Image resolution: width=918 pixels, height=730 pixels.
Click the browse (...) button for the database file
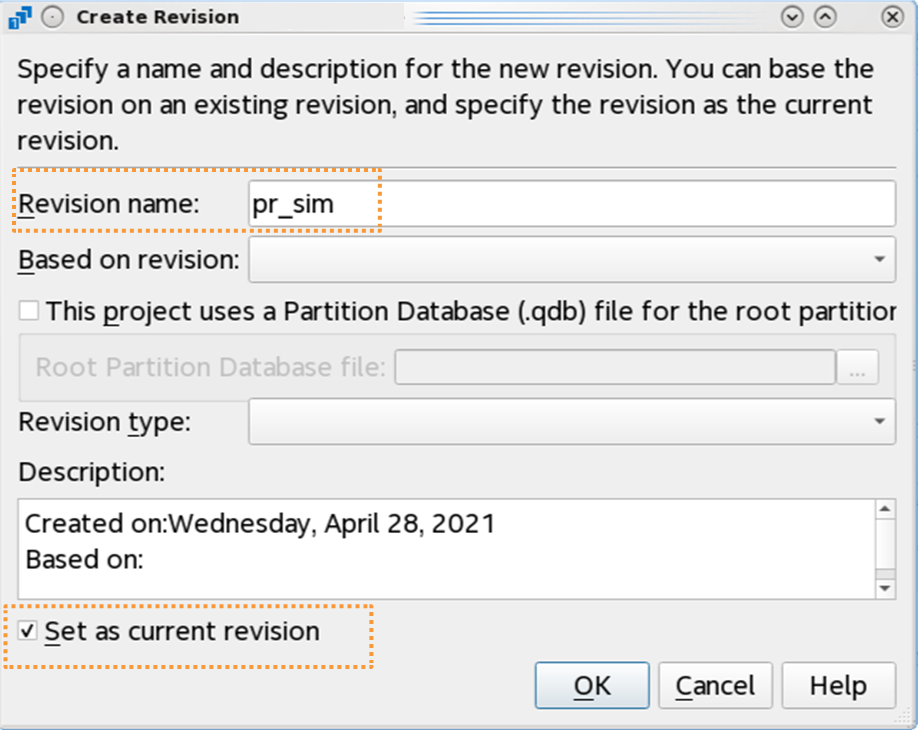click(857, 367)
